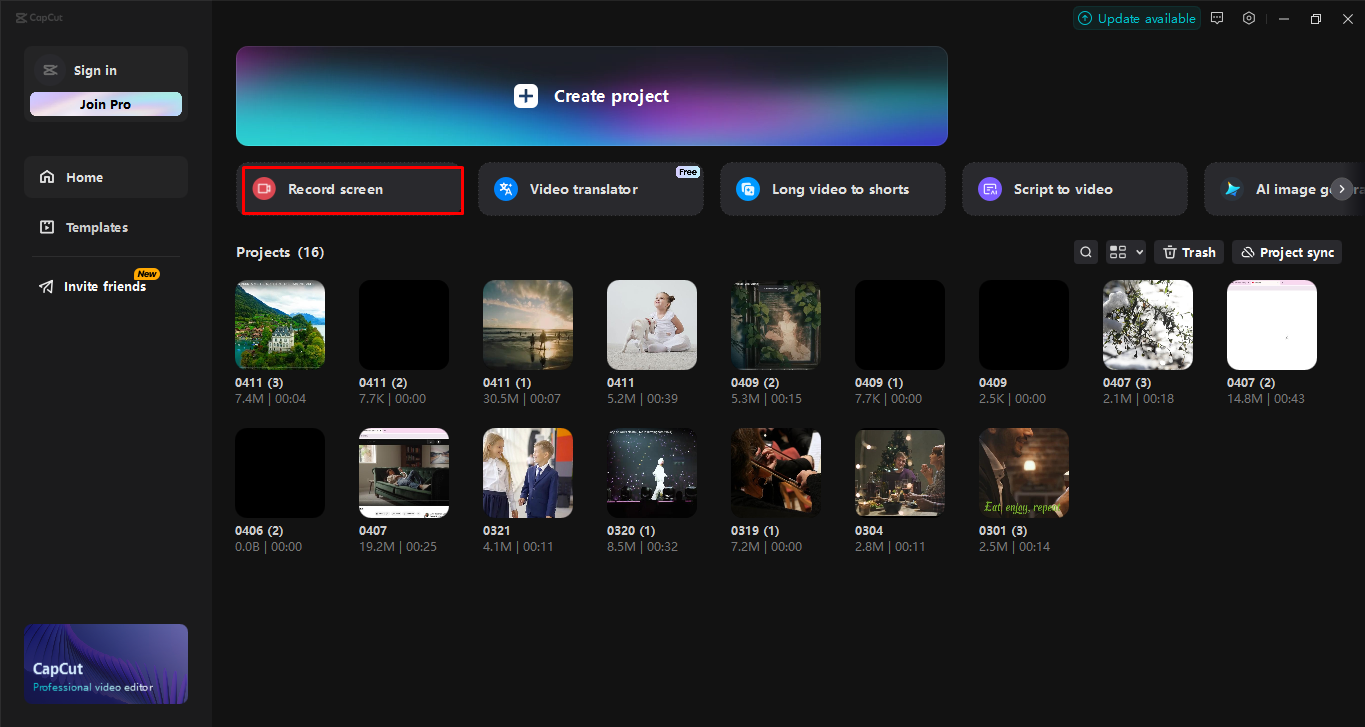Close the CapCut window
The width and height of the screenshot is (1365, 727).
(x=1347, y=18)
